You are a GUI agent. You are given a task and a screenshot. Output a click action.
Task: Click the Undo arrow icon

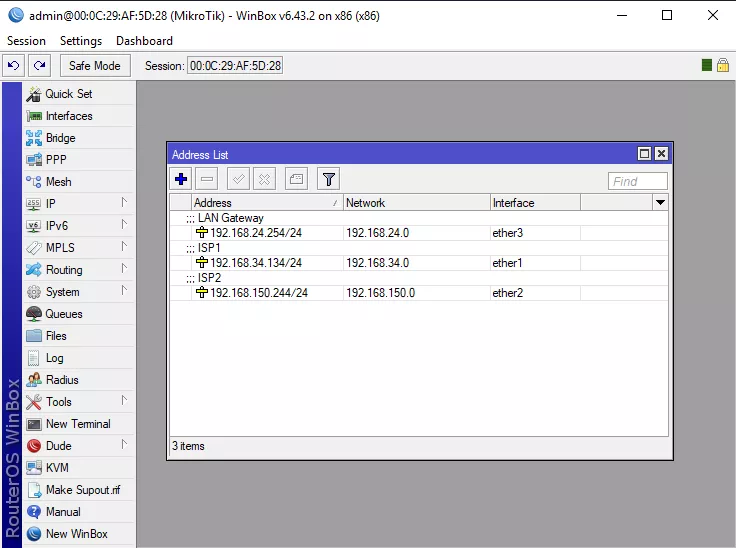point(13,65)
